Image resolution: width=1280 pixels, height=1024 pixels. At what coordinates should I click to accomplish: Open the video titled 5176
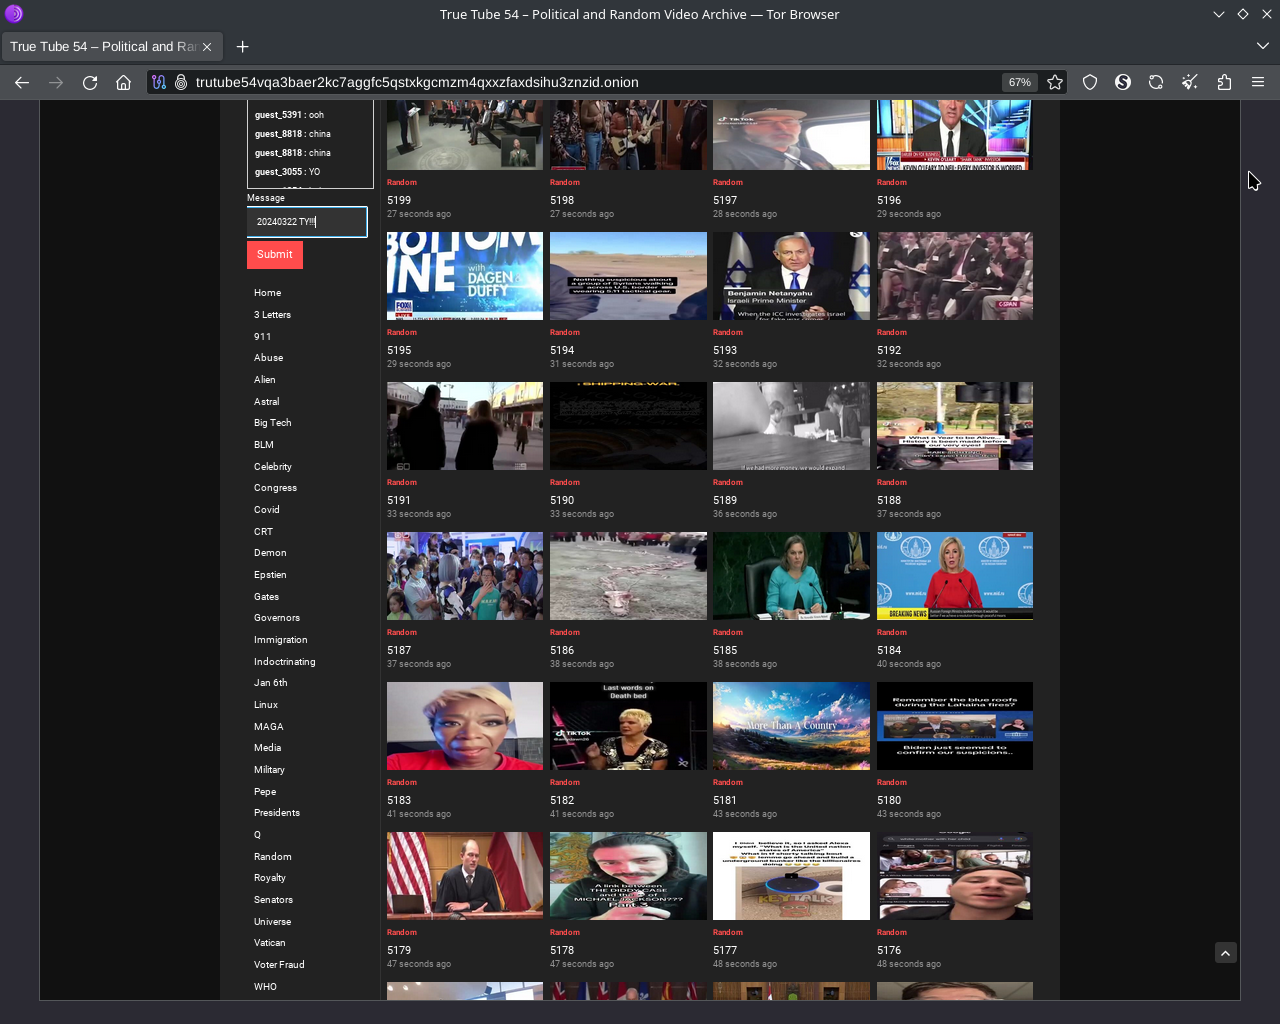pos(889,950)
